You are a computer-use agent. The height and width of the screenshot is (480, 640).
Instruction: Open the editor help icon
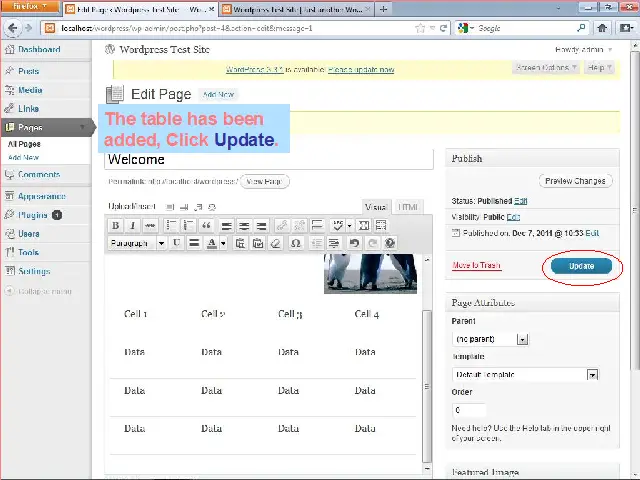pyautogui.click(x=390, y=243)
